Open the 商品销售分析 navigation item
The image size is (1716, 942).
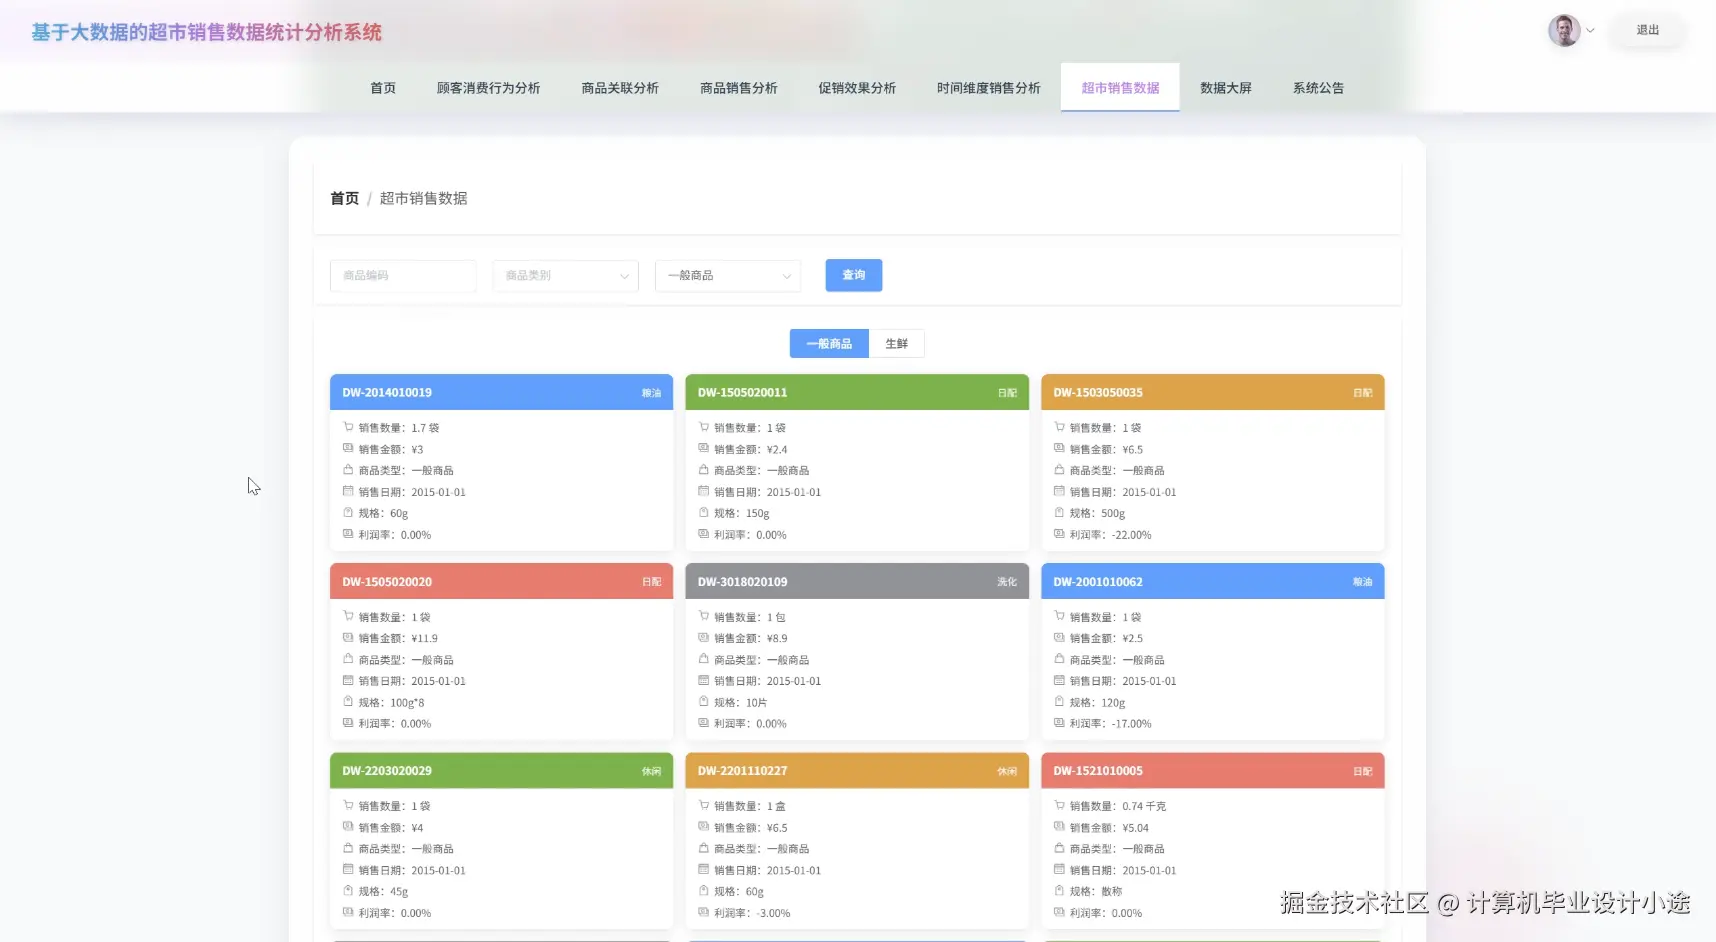739,88
